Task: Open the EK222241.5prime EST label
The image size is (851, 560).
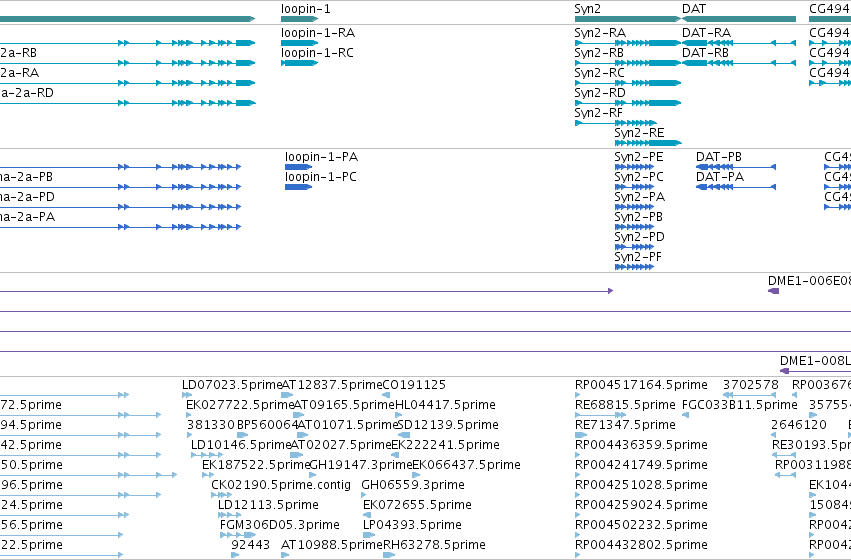Action: tap(446, 445)
